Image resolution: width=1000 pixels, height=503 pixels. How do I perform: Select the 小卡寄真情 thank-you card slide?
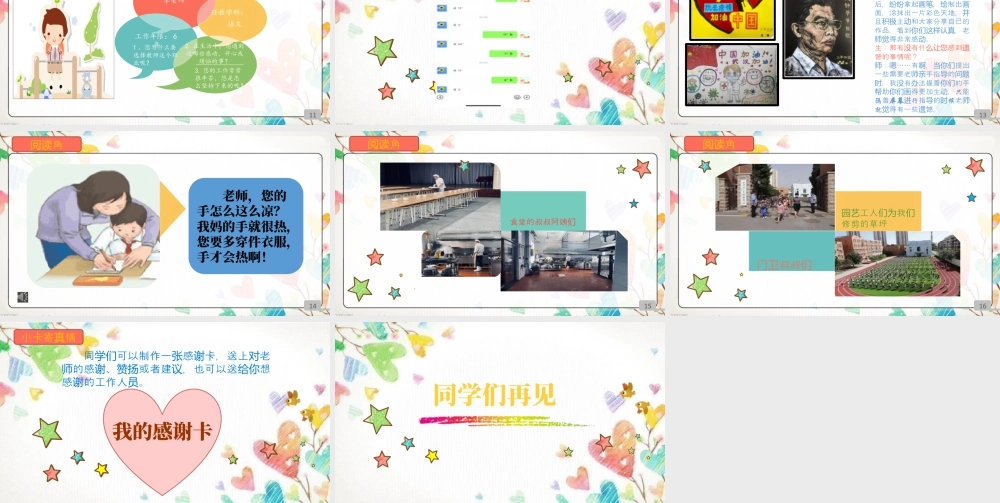(x=165, y=412)
